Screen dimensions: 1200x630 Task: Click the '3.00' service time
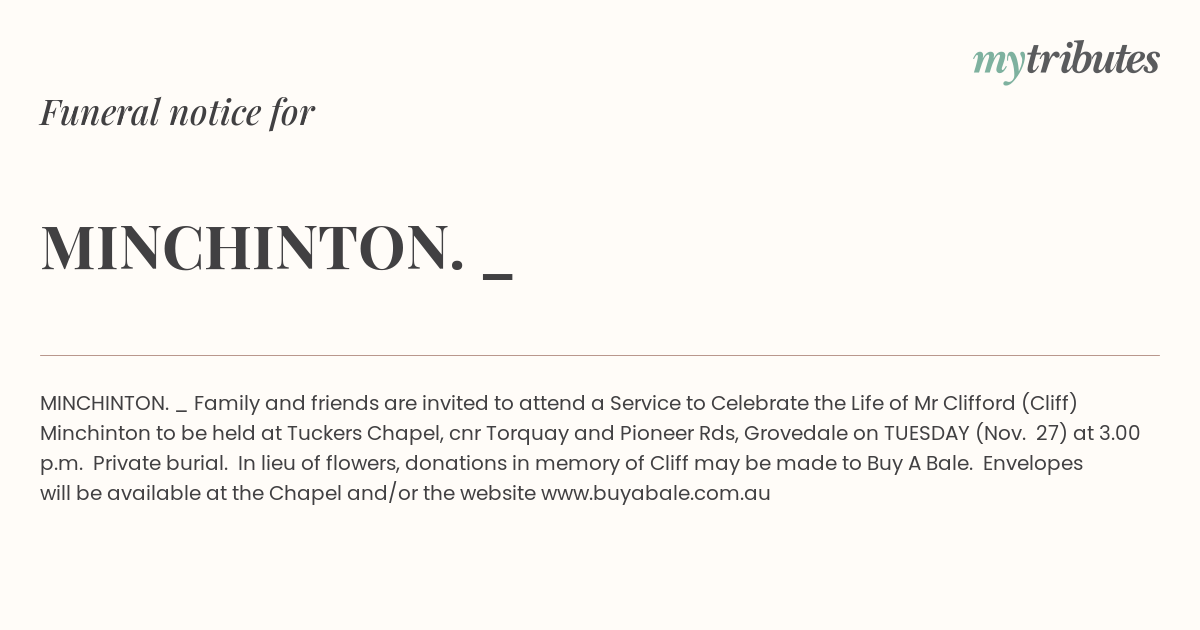point(1120,434)
